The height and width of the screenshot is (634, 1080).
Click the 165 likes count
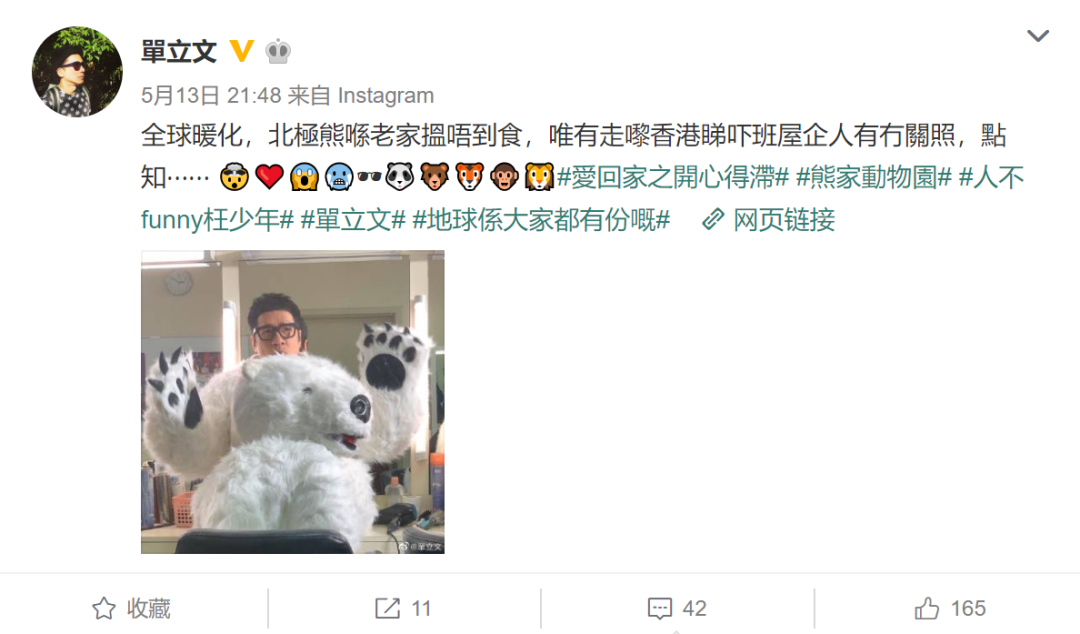point(968,609)
